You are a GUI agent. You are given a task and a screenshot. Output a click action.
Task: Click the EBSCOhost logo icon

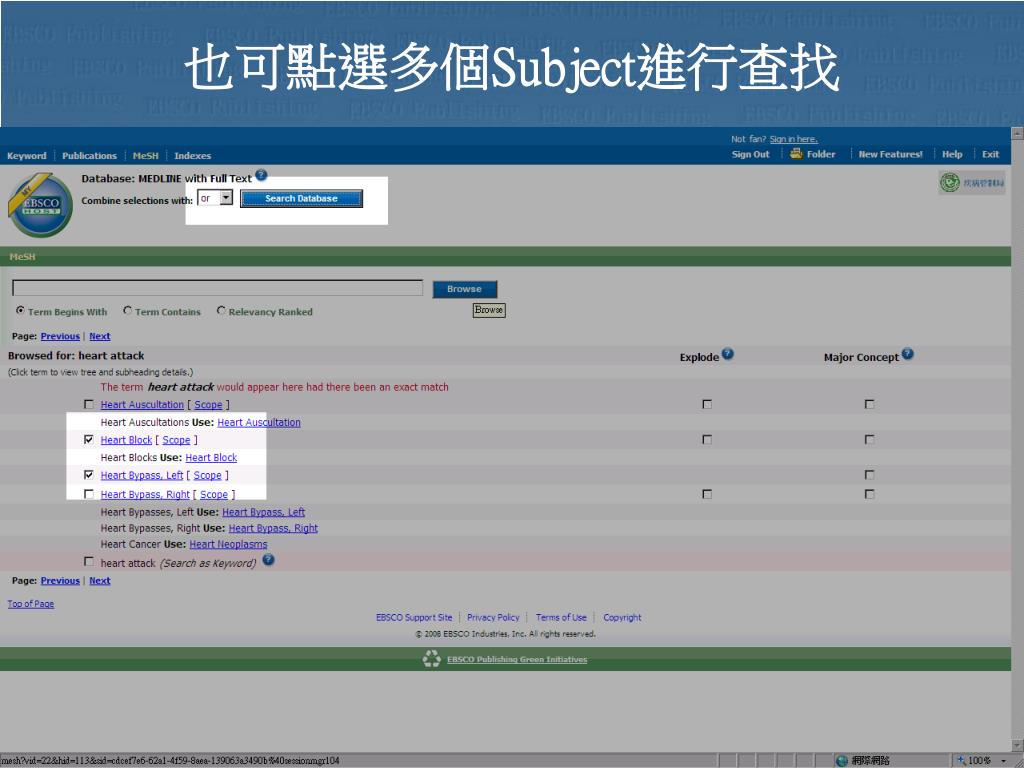click(x=40, y=204)
